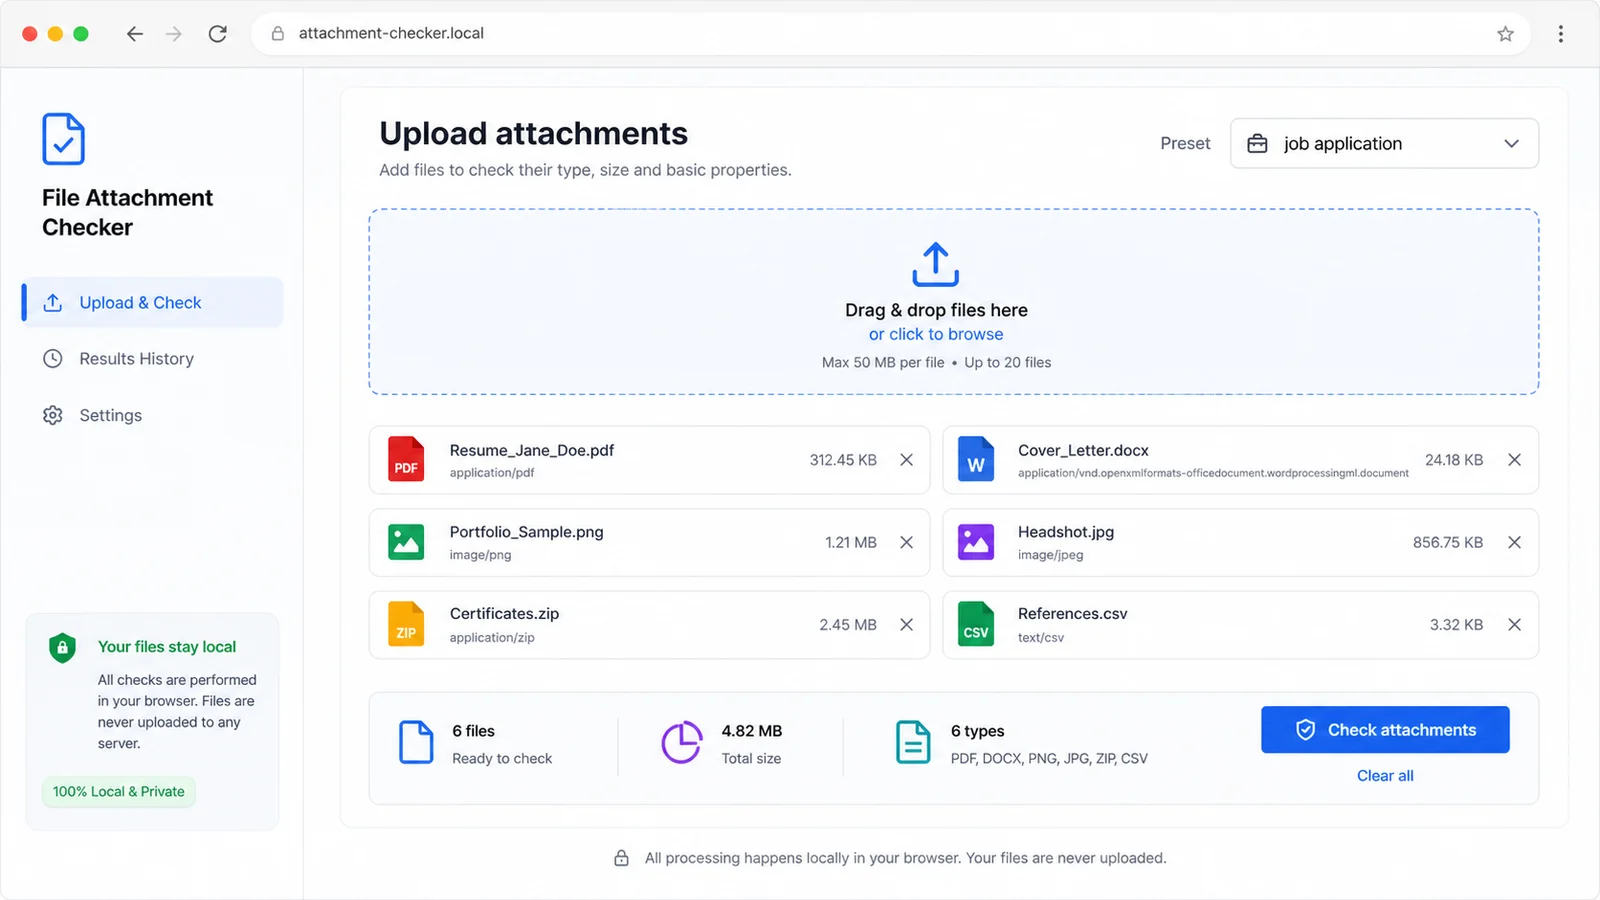Click the Check attachments button
This screenshot has height=900, width=1600.
[x=1385, y=730]
